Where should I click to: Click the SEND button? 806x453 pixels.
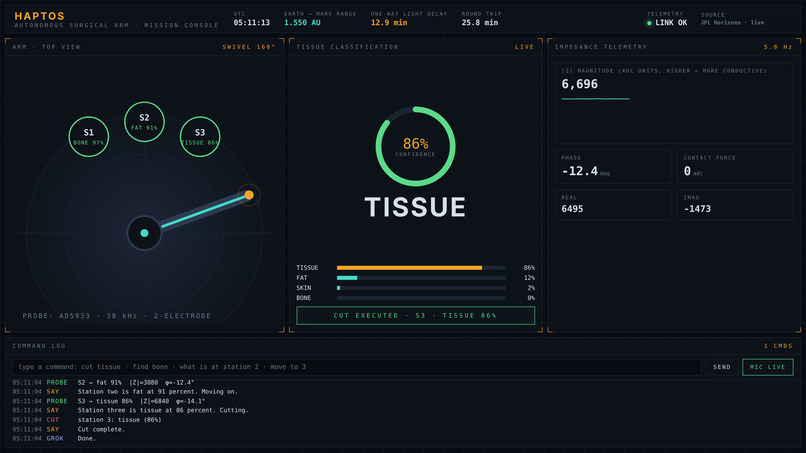pos(722,367)
